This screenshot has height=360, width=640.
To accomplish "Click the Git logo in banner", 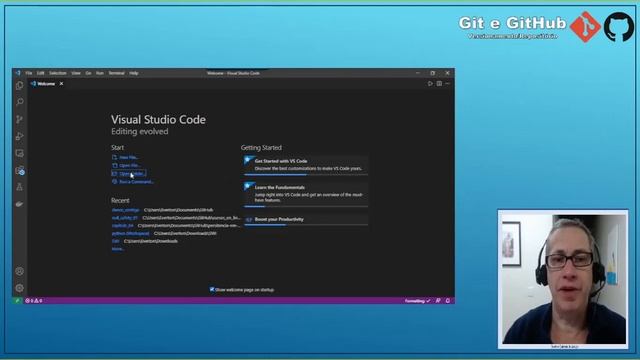I will pos(585,27).
